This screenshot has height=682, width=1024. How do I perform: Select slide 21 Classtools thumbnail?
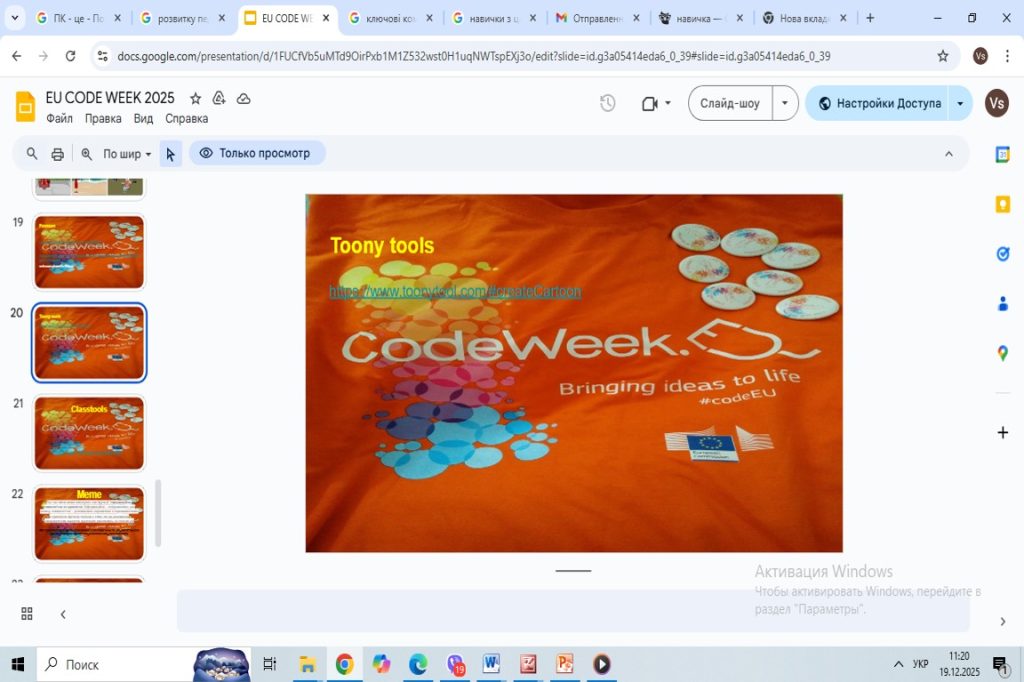coord(89,432)
